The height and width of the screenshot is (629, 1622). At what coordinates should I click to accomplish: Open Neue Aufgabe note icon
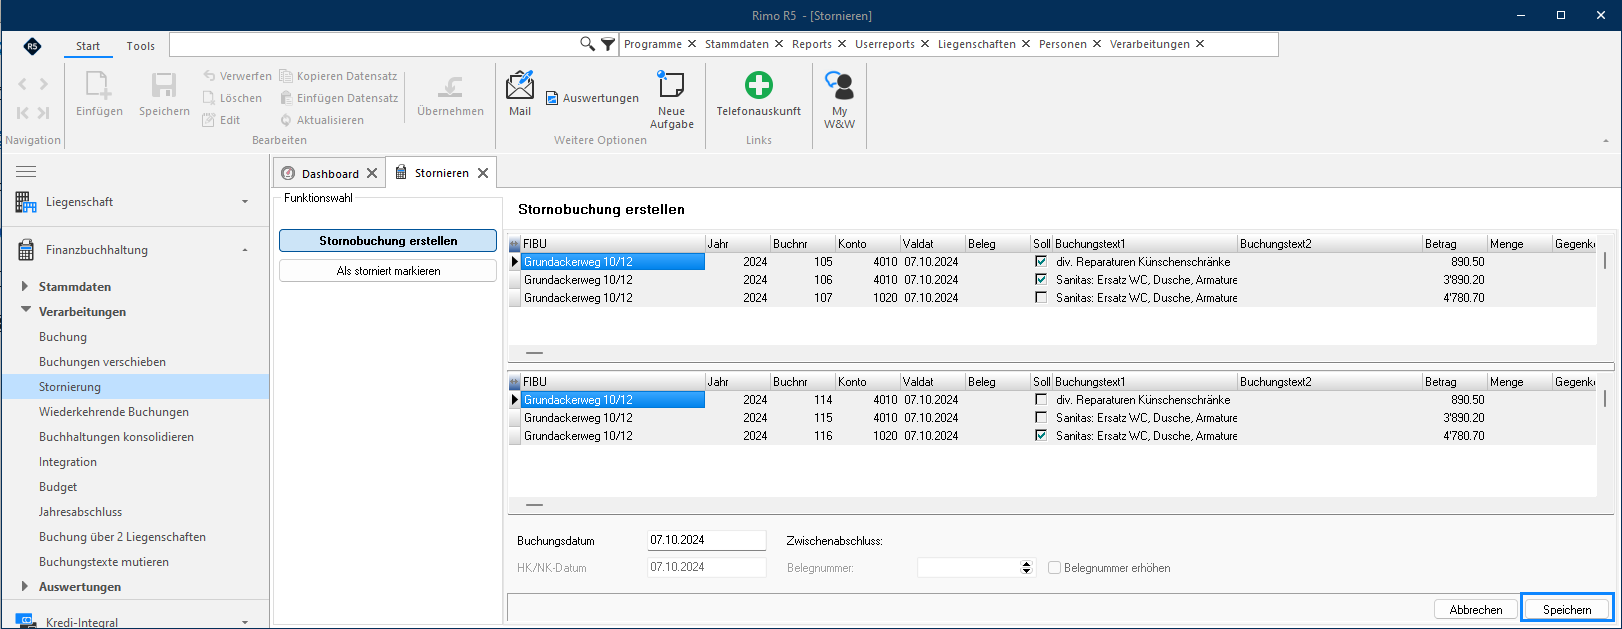(671, 84)
